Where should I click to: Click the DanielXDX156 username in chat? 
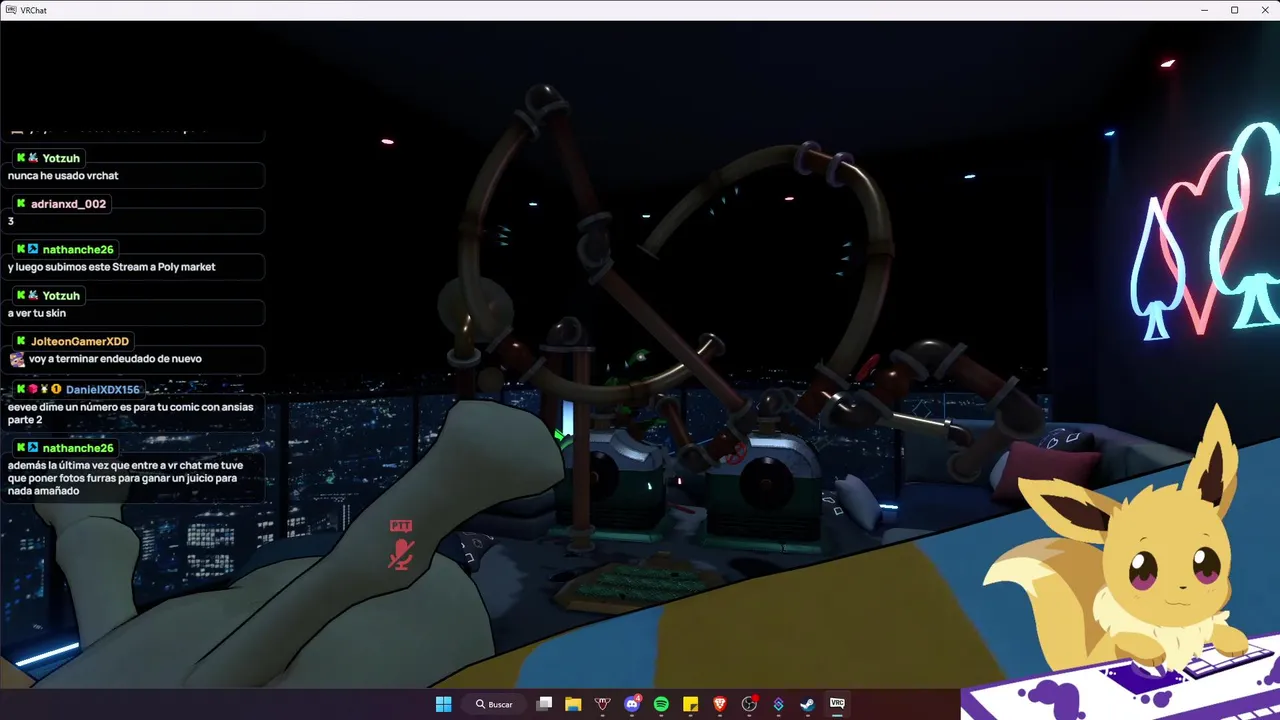[x=103, y=389]
